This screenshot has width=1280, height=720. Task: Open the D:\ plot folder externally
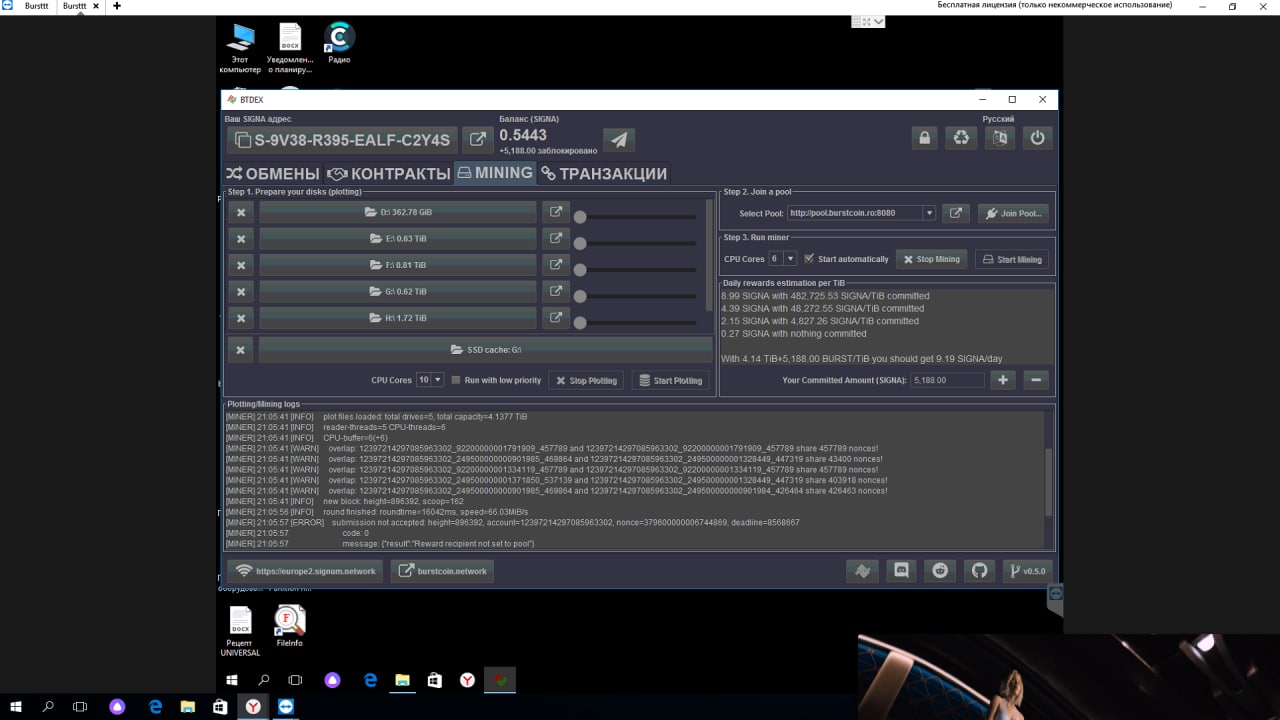pyautogui.click(x=555, y=212)
